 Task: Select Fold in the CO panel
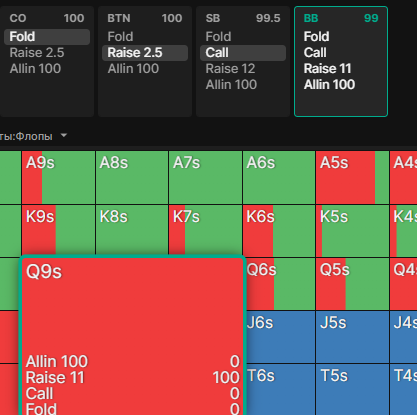point(47,37)
